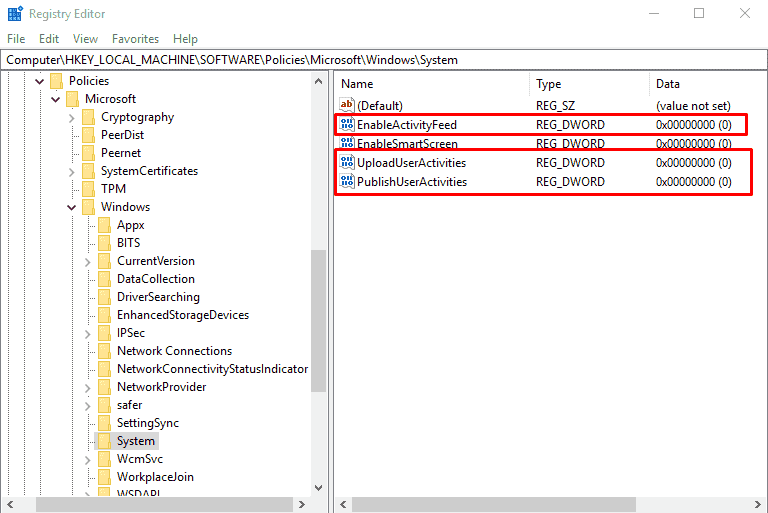Click the values pane scroll right arrow
The width and height of the screenshot is (768, 513).
click(x=757, y=504)
